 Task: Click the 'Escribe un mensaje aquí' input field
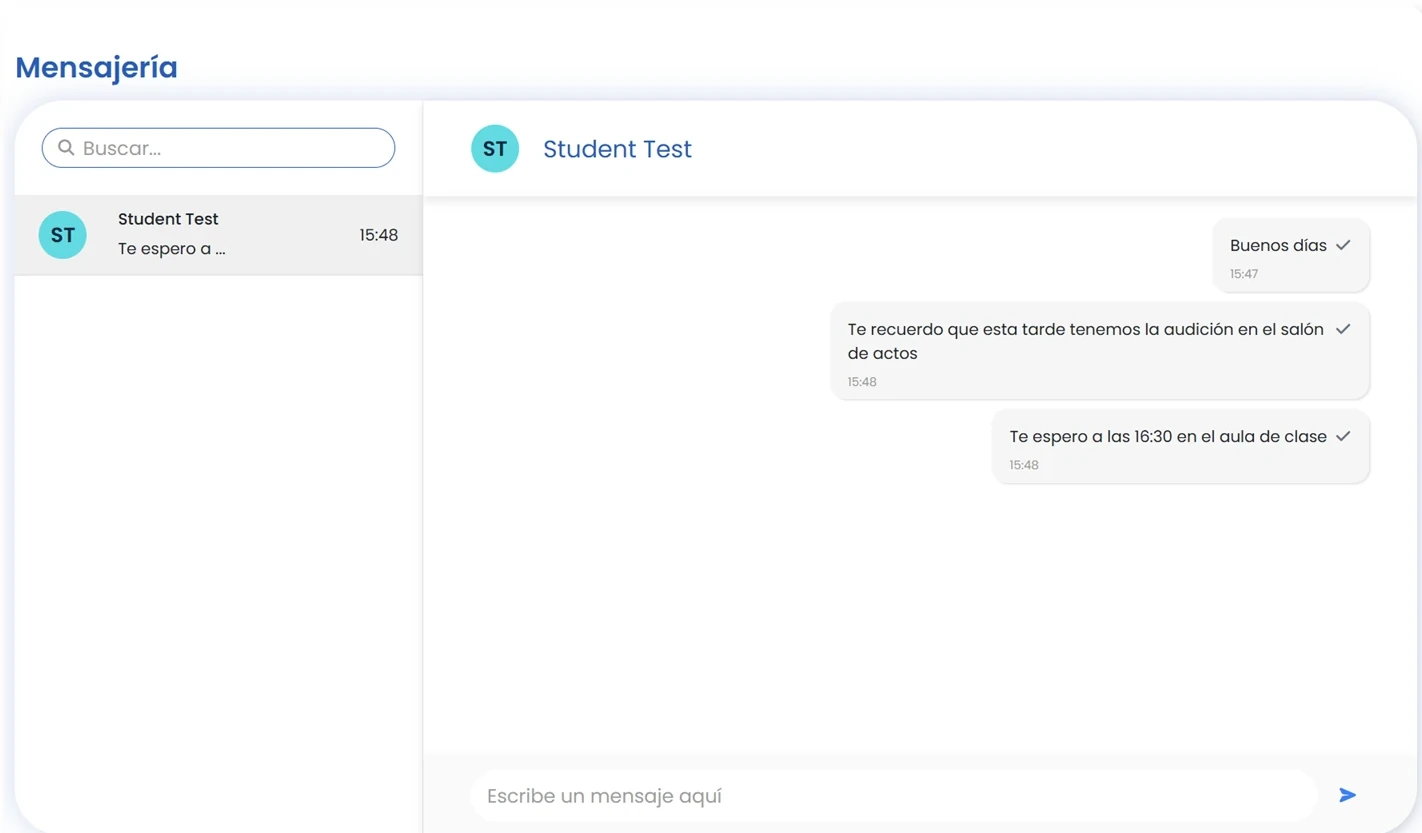click(893, 795)
